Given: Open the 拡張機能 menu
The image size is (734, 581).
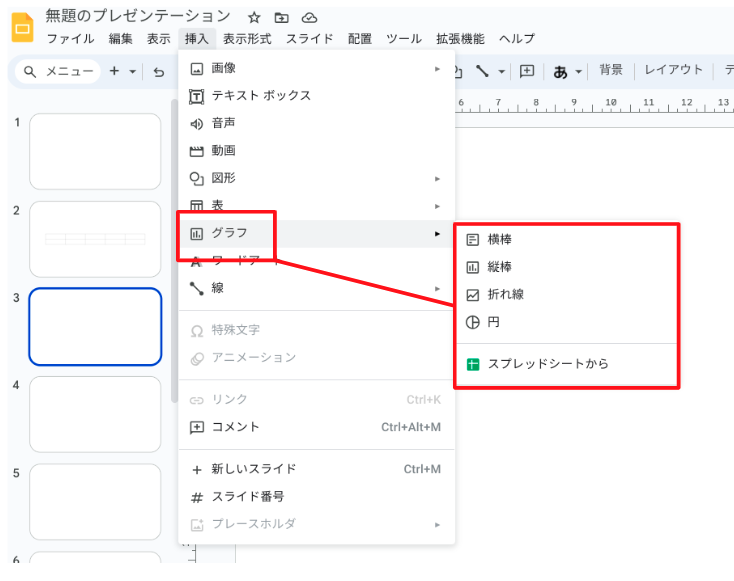Looking at the screenshot, I should [460, 38].
